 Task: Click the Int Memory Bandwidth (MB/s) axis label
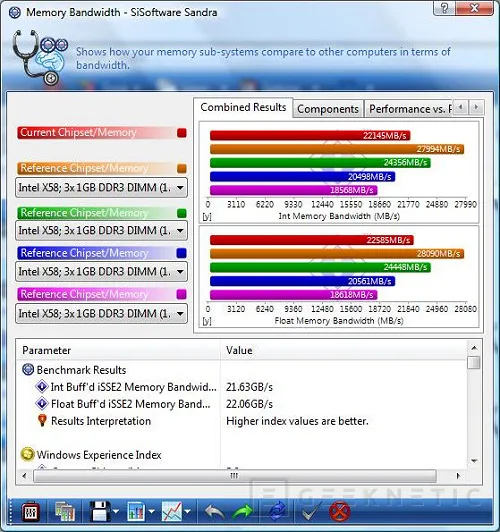[x=339, y=216]
